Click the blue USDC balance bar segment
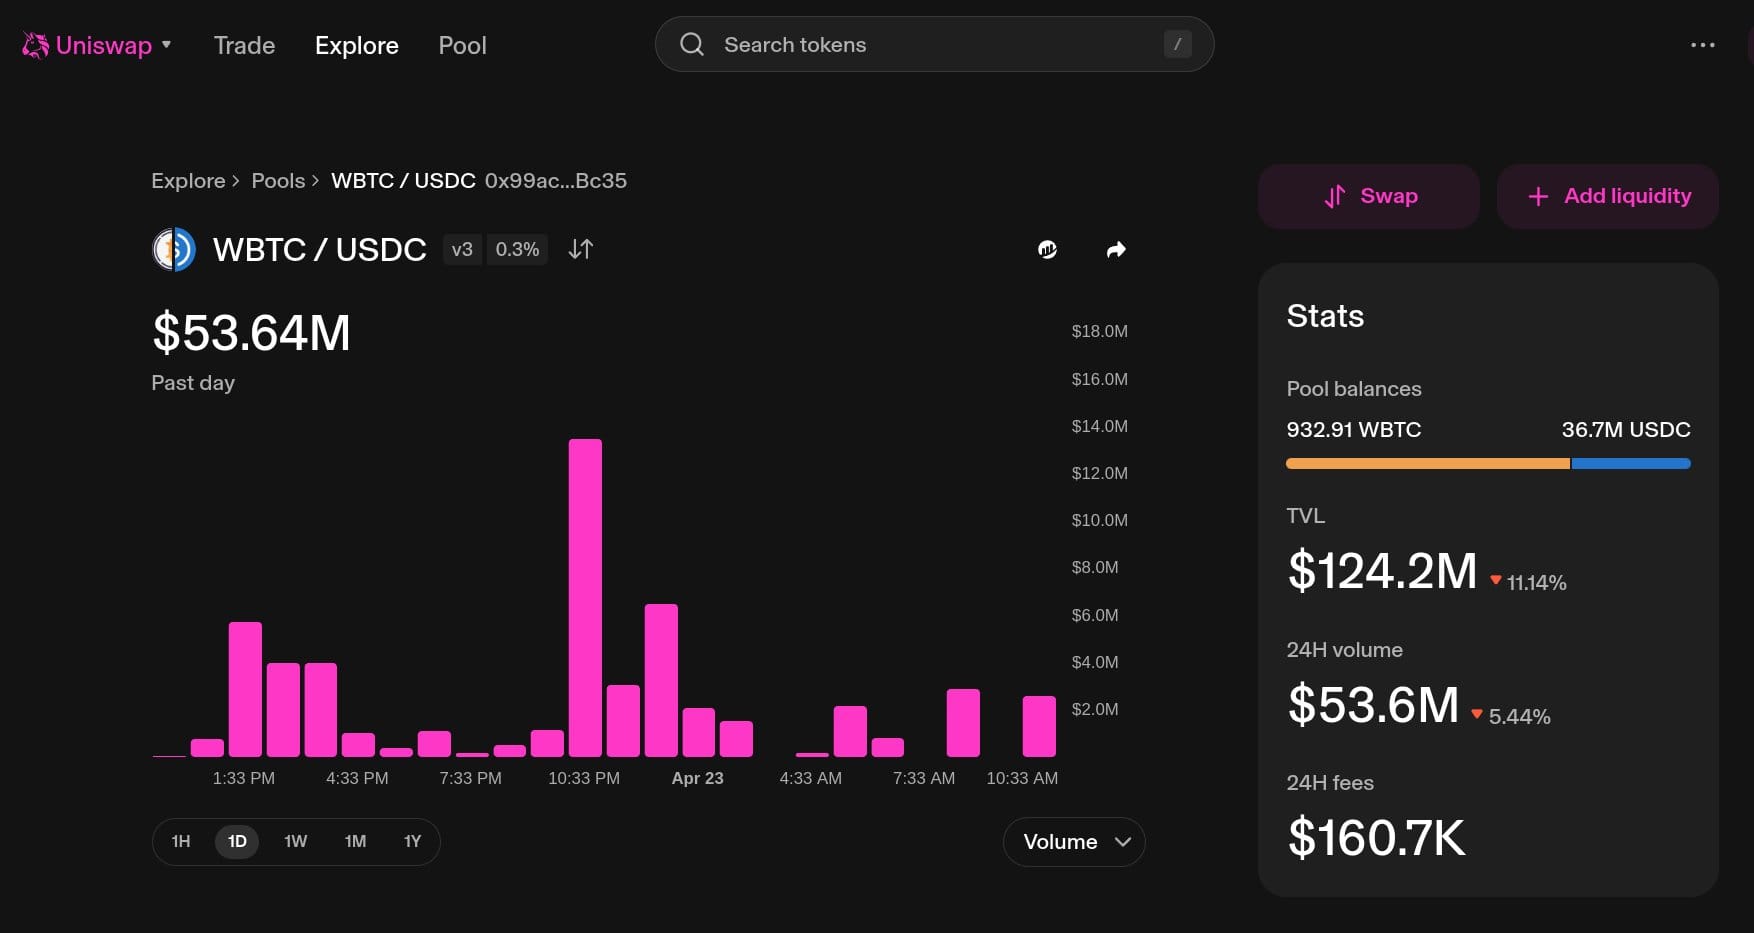The height and width of the screenshot is (933, 1754). [1631, 464]
